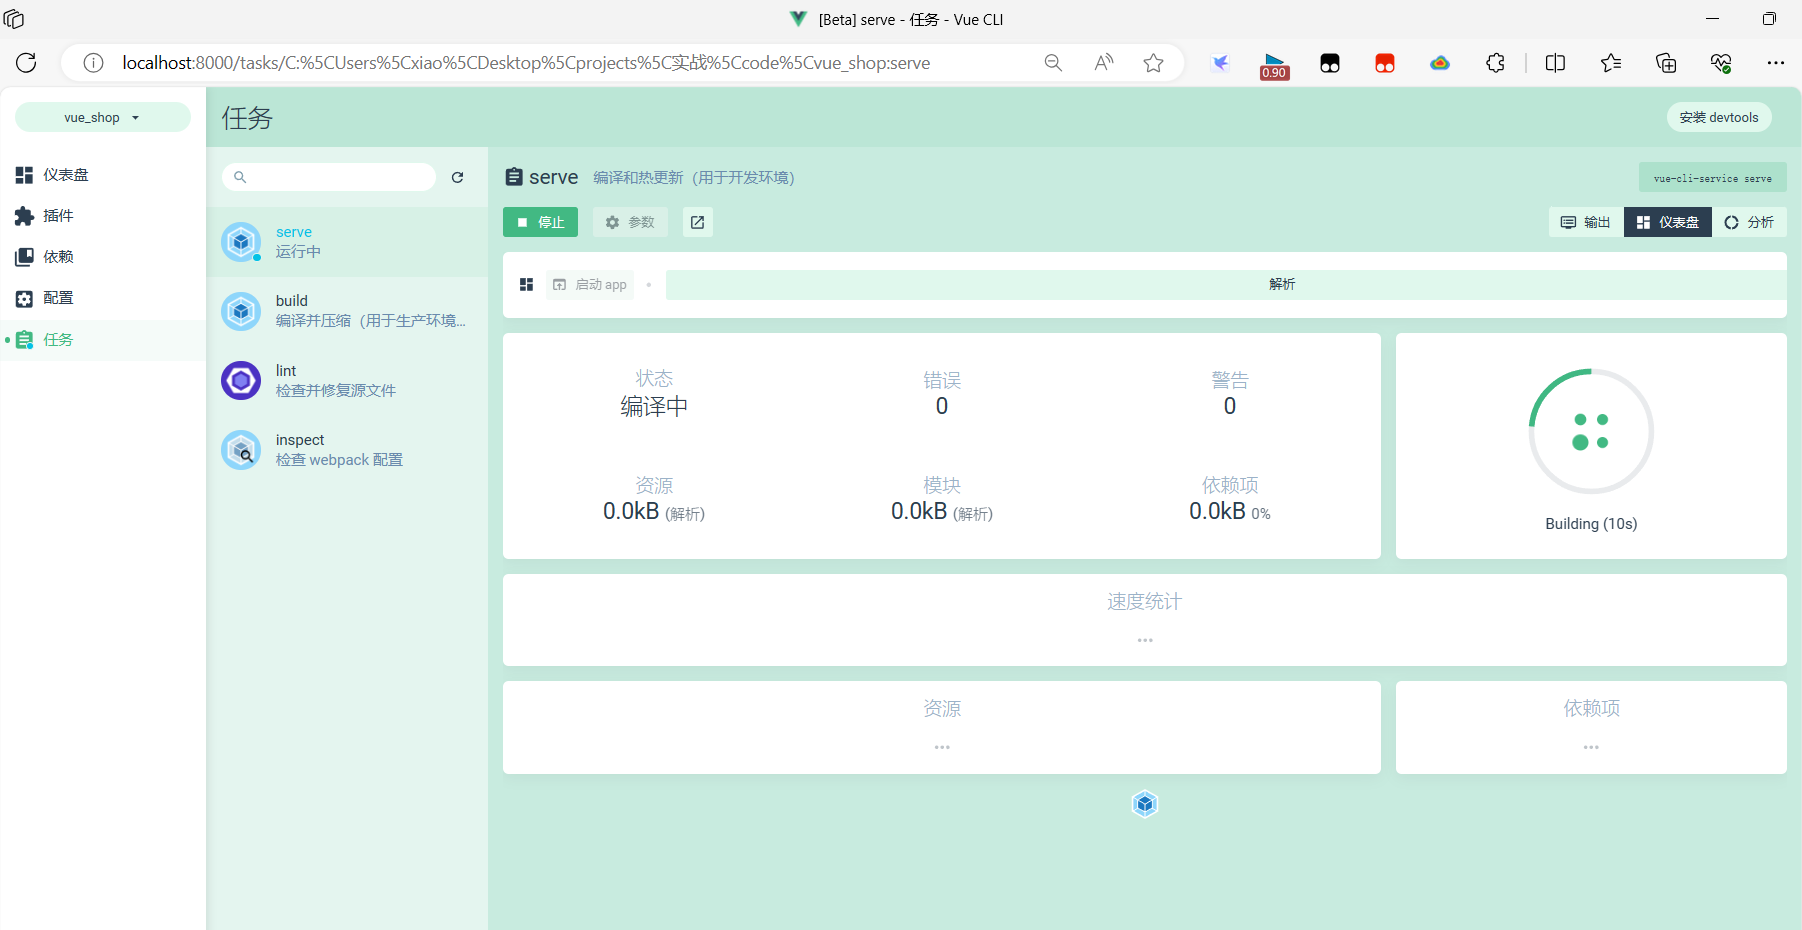Click the browser address bar URL
This screenshot has width=1802, height=930.
tap(526, 63)
